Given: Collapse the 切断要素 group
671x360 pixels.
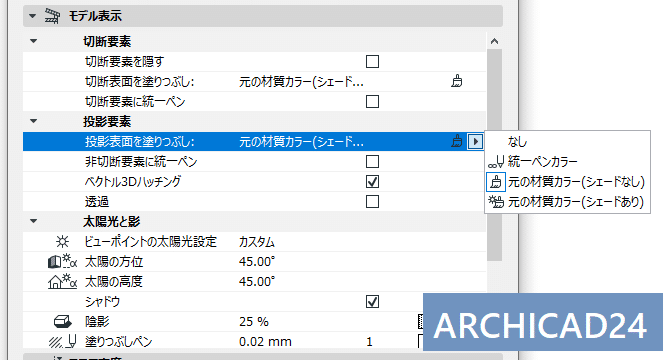Looking at the screenshot, I should point(34,42).
